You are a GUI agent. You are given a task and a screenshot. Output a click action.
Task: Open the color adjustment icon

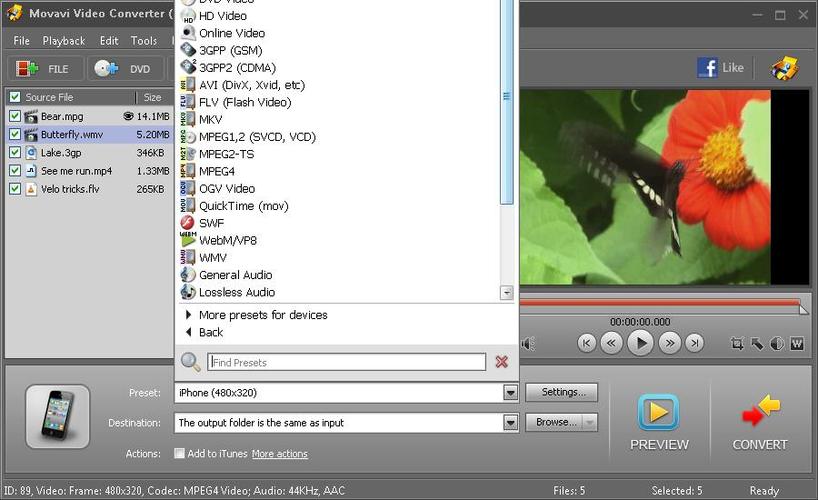(x=777, y=343)
